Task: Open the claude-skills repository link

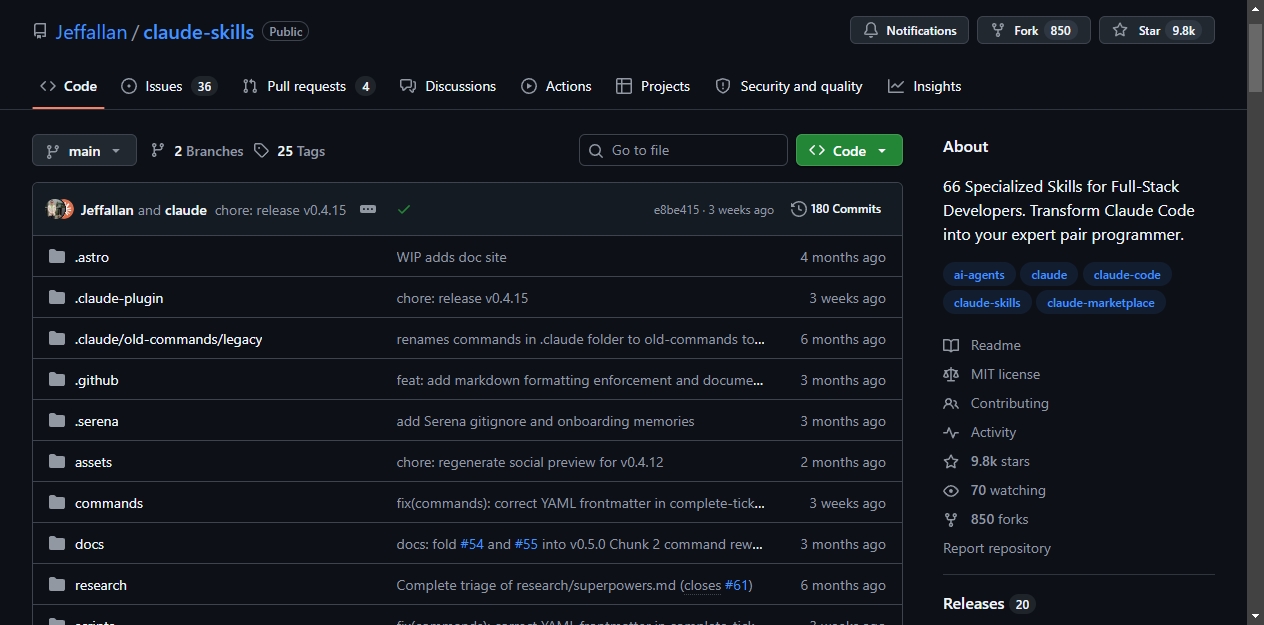Action: 198,31
